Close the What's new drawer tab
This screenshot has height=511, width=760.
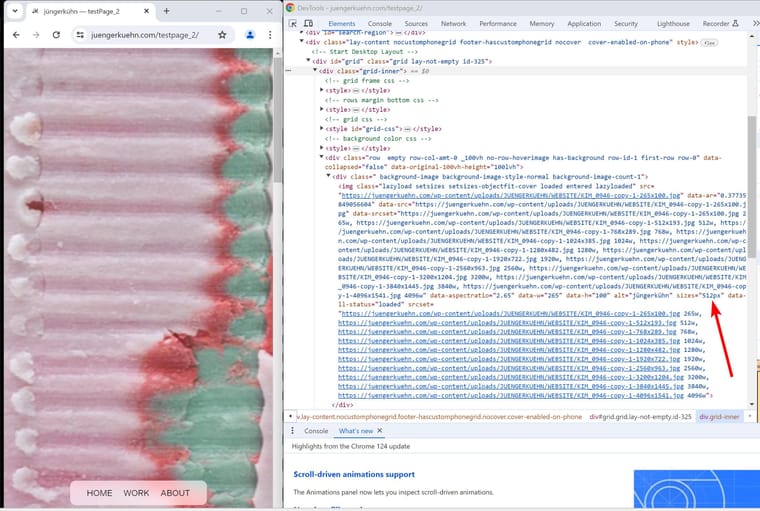point(380,431)
